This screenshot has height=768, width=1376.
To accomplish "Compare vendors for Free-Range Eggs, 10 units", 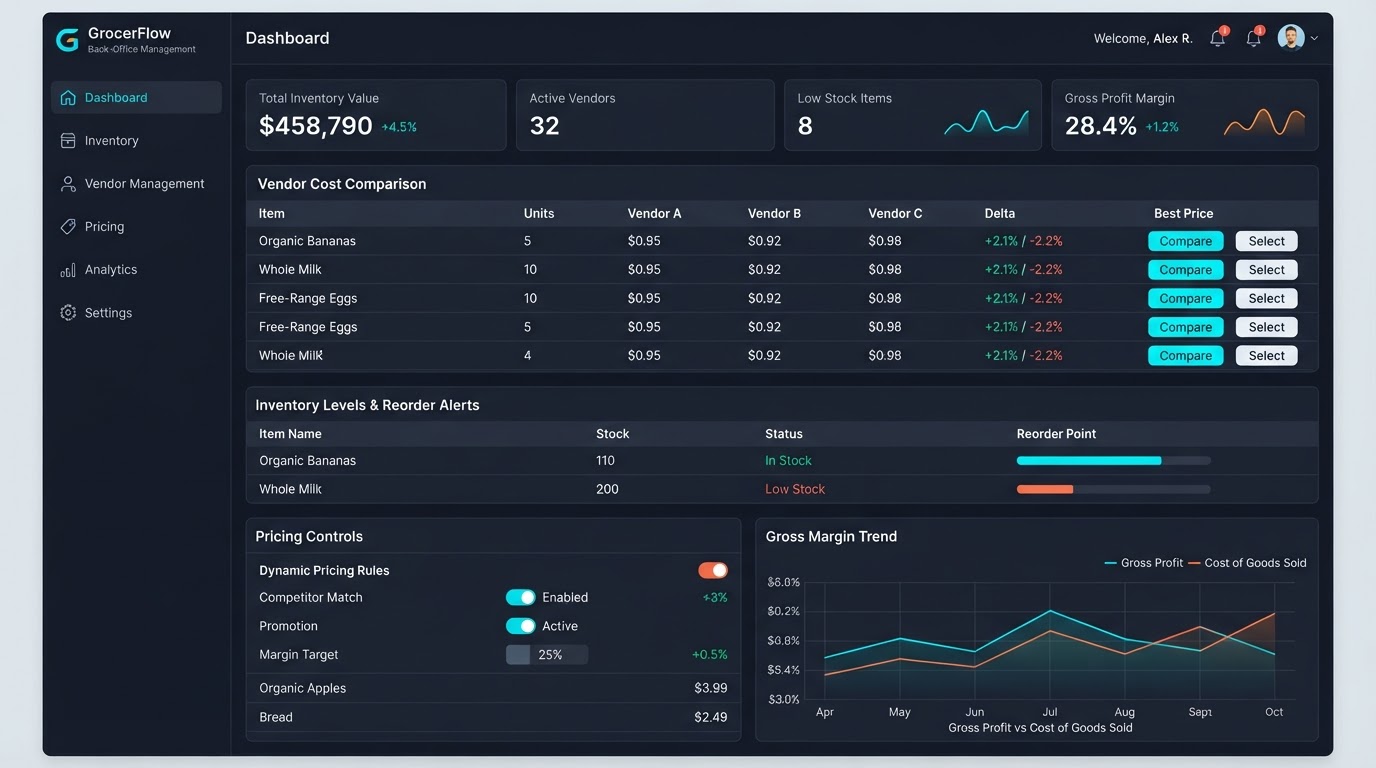I will coord(1186,298).
